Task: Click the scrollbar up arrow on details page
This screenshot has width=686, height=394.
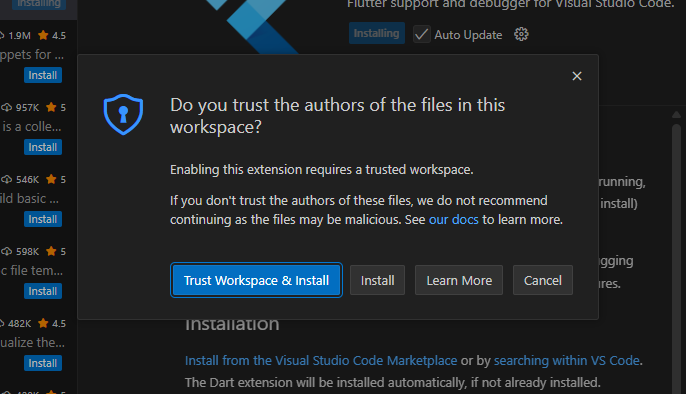Action: pos(676,115)
